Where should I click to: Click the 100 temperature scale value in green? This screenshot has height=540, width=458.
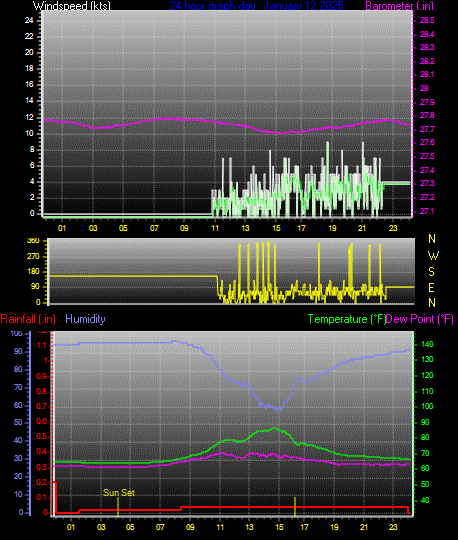click(427, 406)
